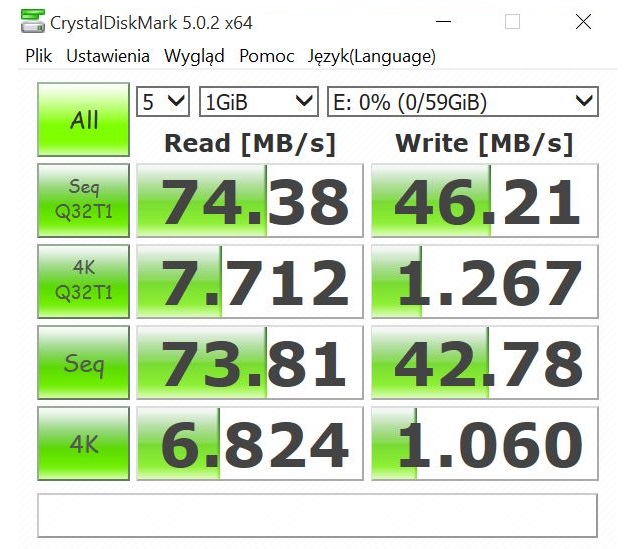Run all benchmarks with All button

click(x=84, y=120)
